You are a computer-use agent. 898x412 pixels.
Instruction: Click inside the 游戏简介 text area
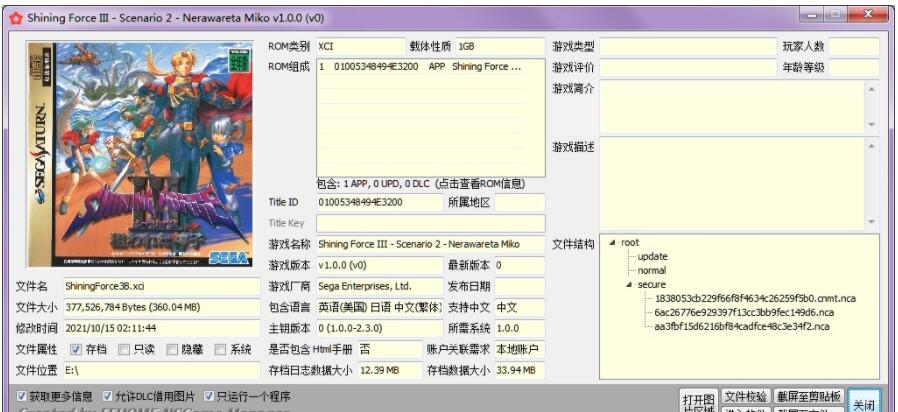point(732,107)
